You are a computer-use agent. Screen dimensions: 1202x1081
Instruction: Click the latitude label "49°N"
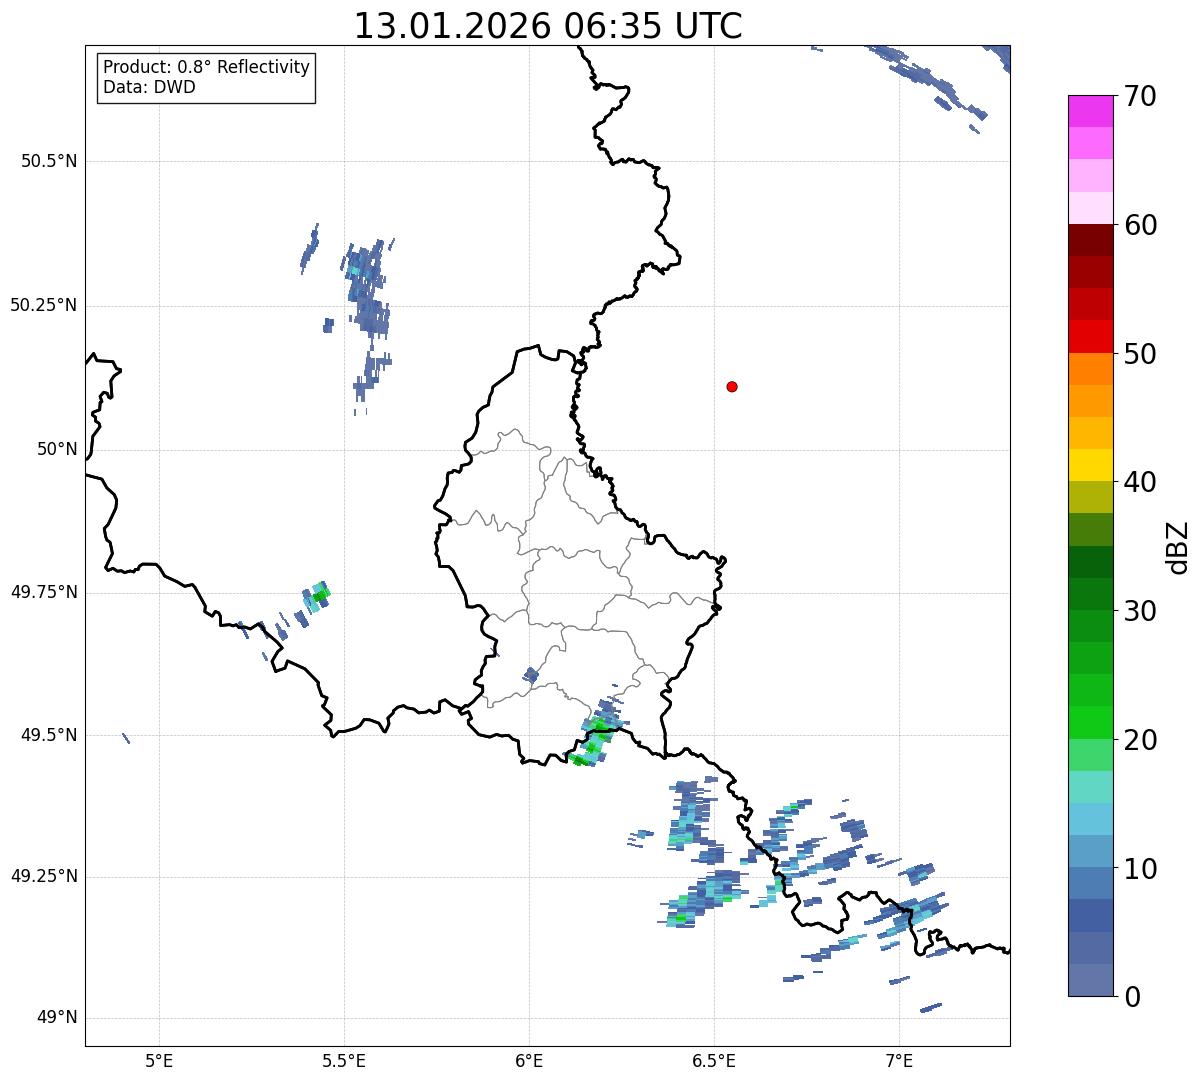(57, 1018)
